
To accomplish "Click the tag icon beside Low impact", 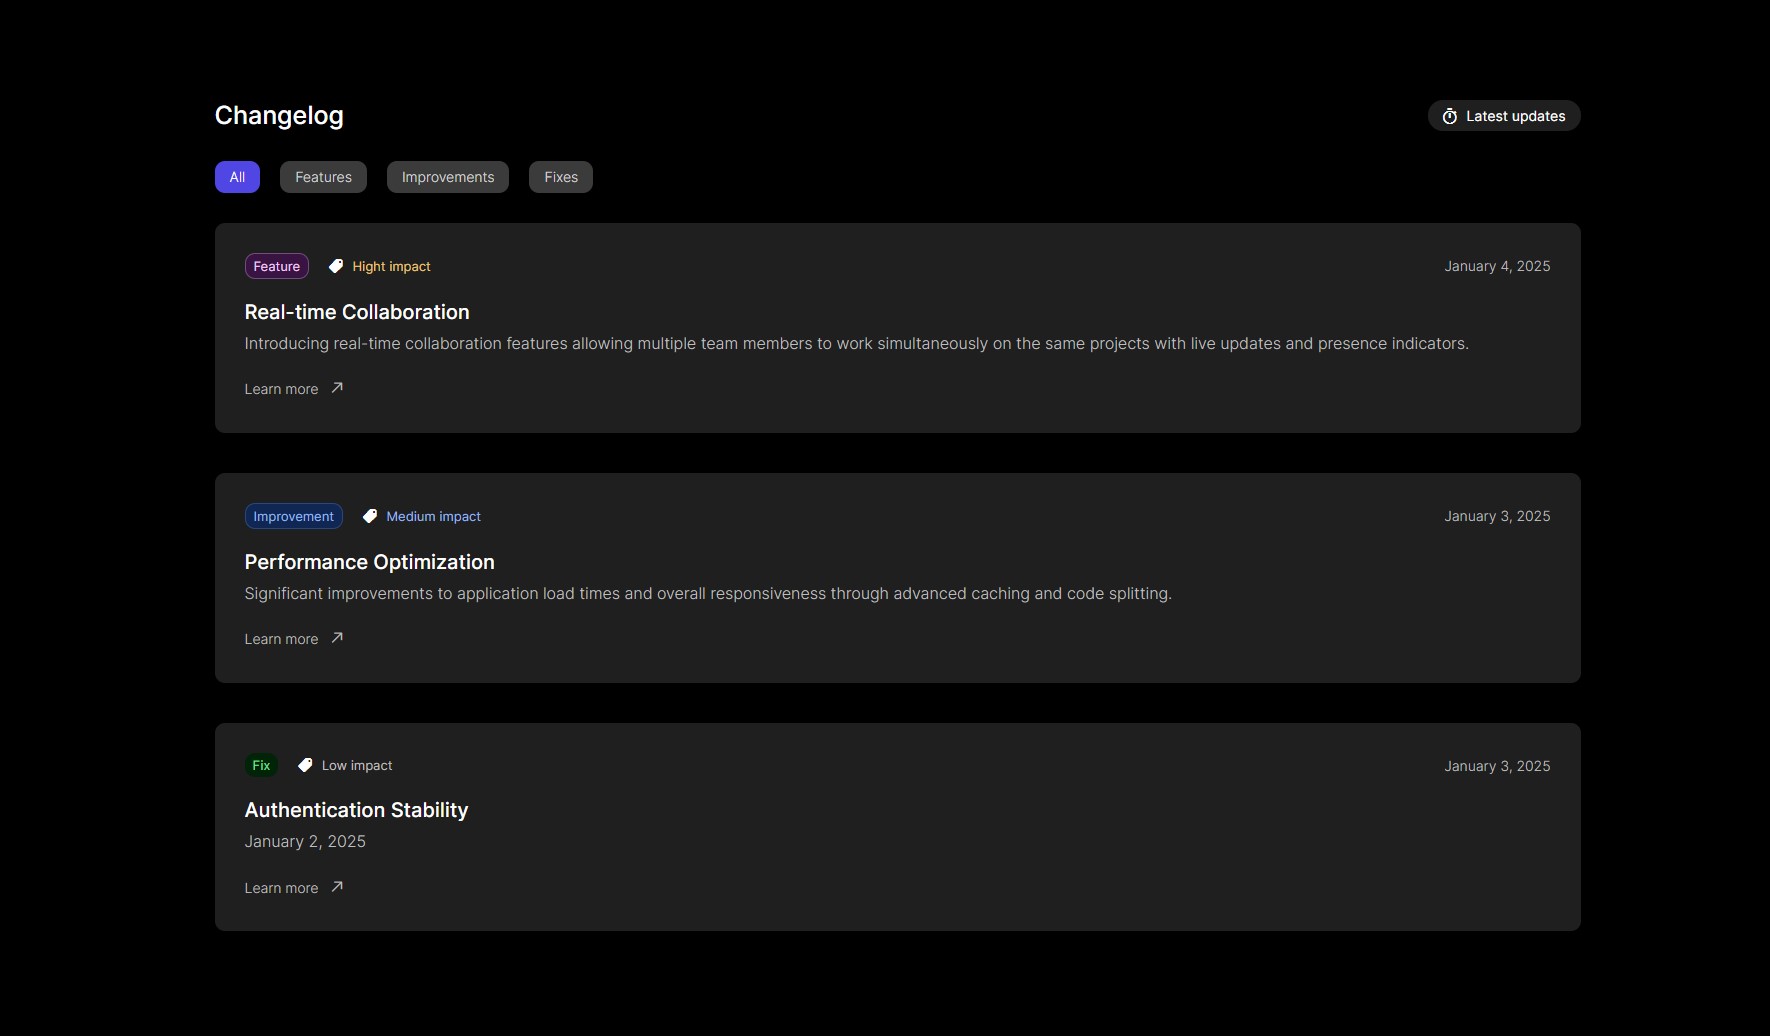I will pos(305,765).
